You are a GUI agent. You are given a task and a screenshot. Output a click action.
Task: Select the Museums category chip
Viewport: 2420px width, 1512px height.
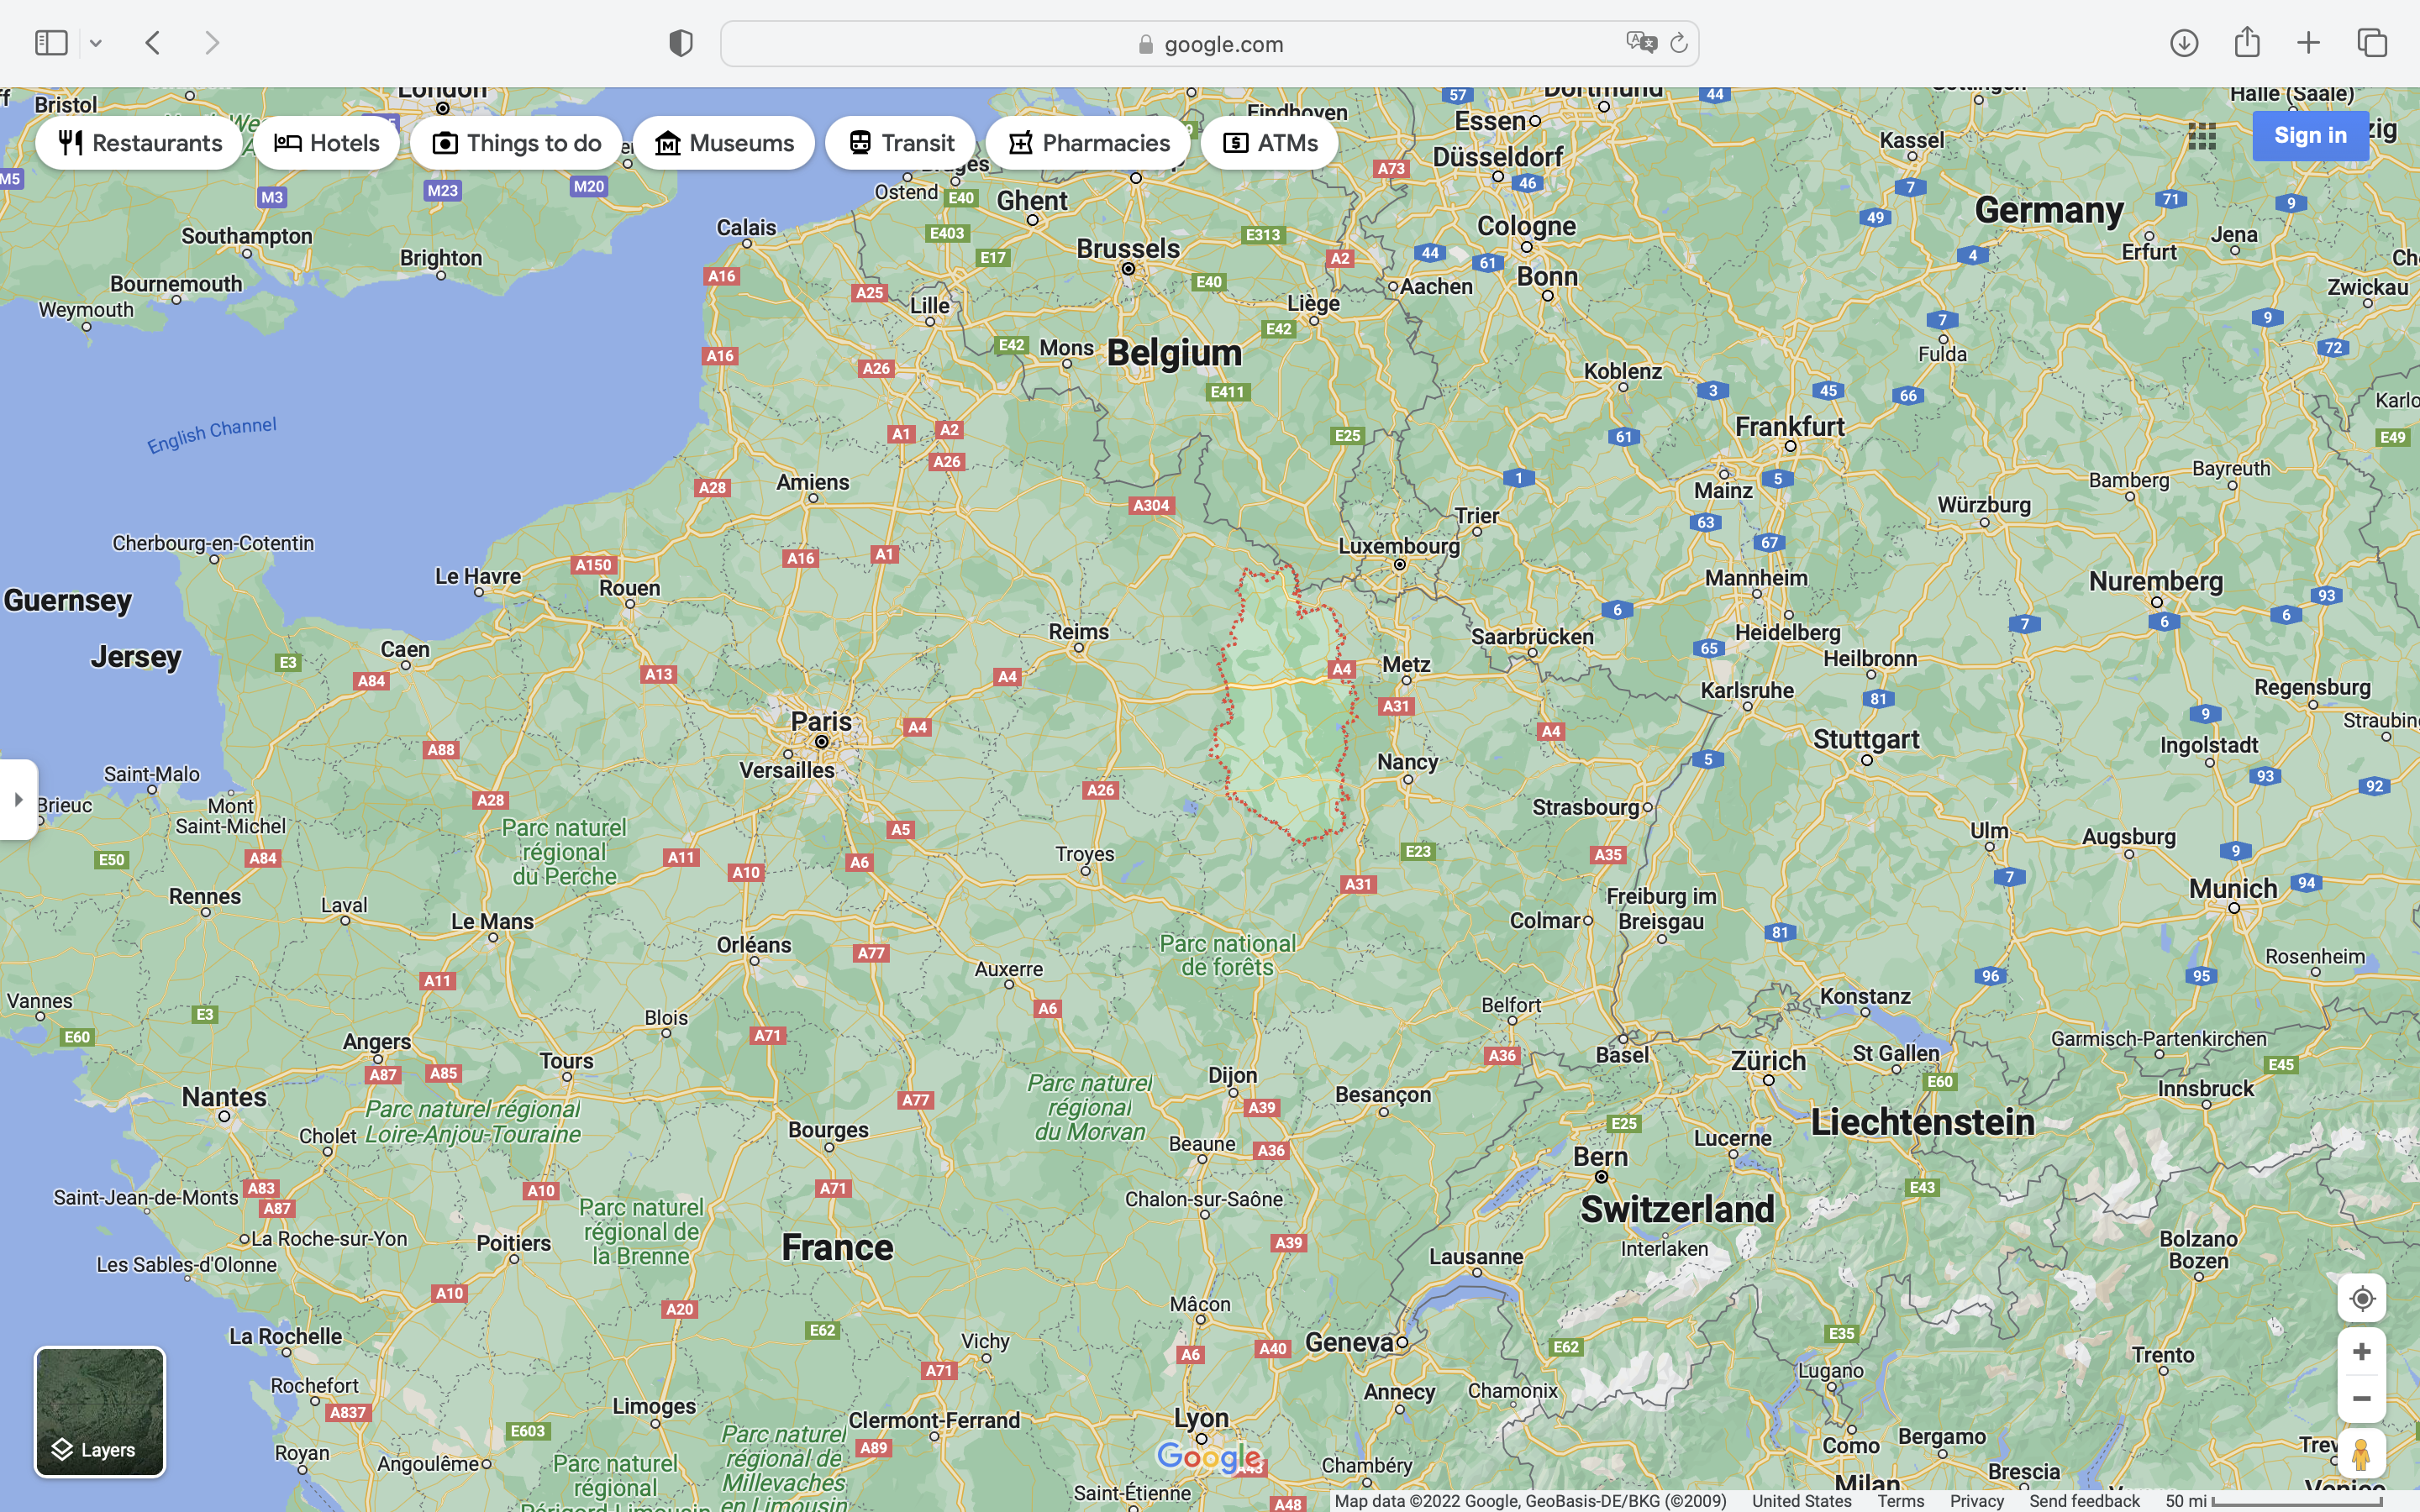coord(724,143)
